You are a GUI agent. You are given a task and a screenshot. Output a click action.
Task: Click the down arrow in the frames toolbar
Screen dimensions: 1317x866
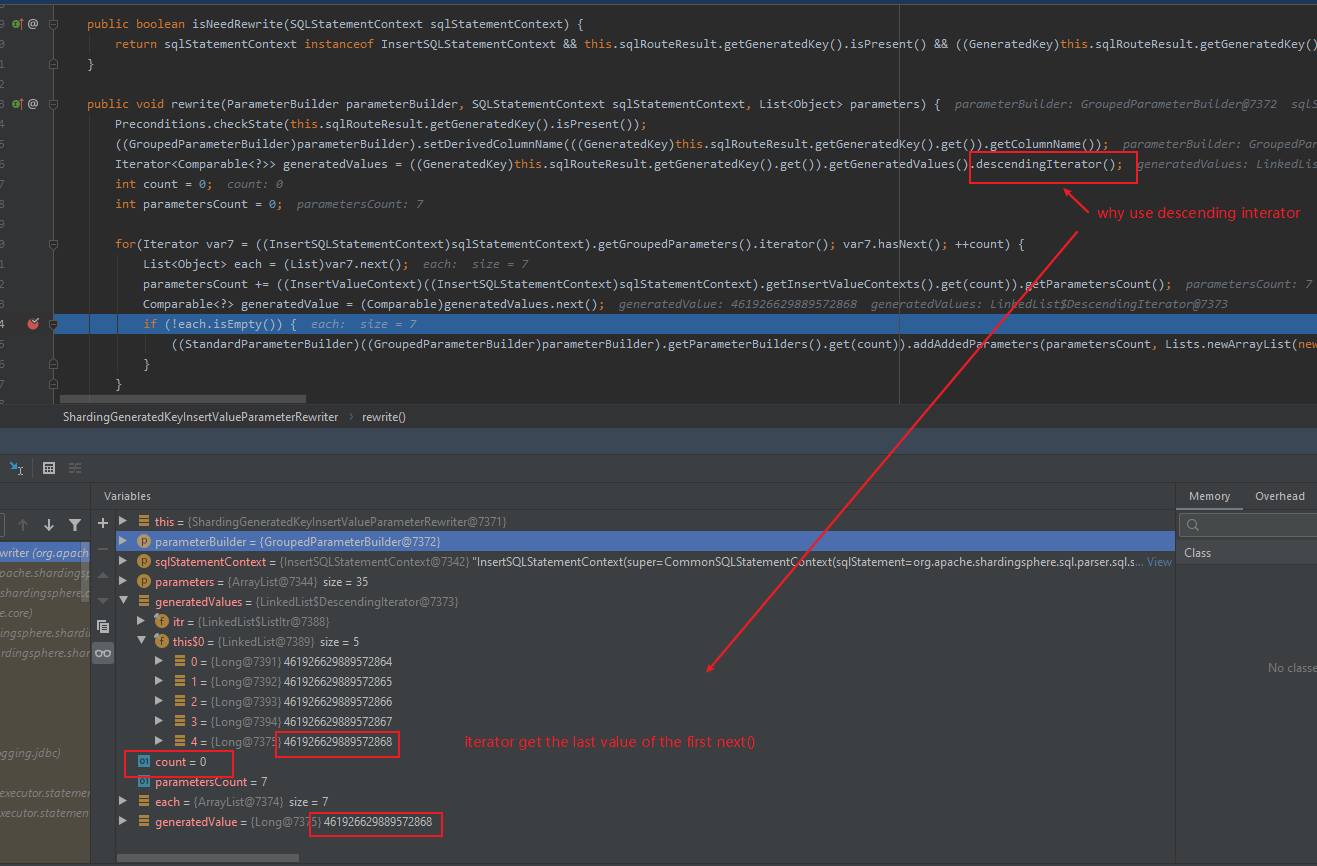[48, 524]
